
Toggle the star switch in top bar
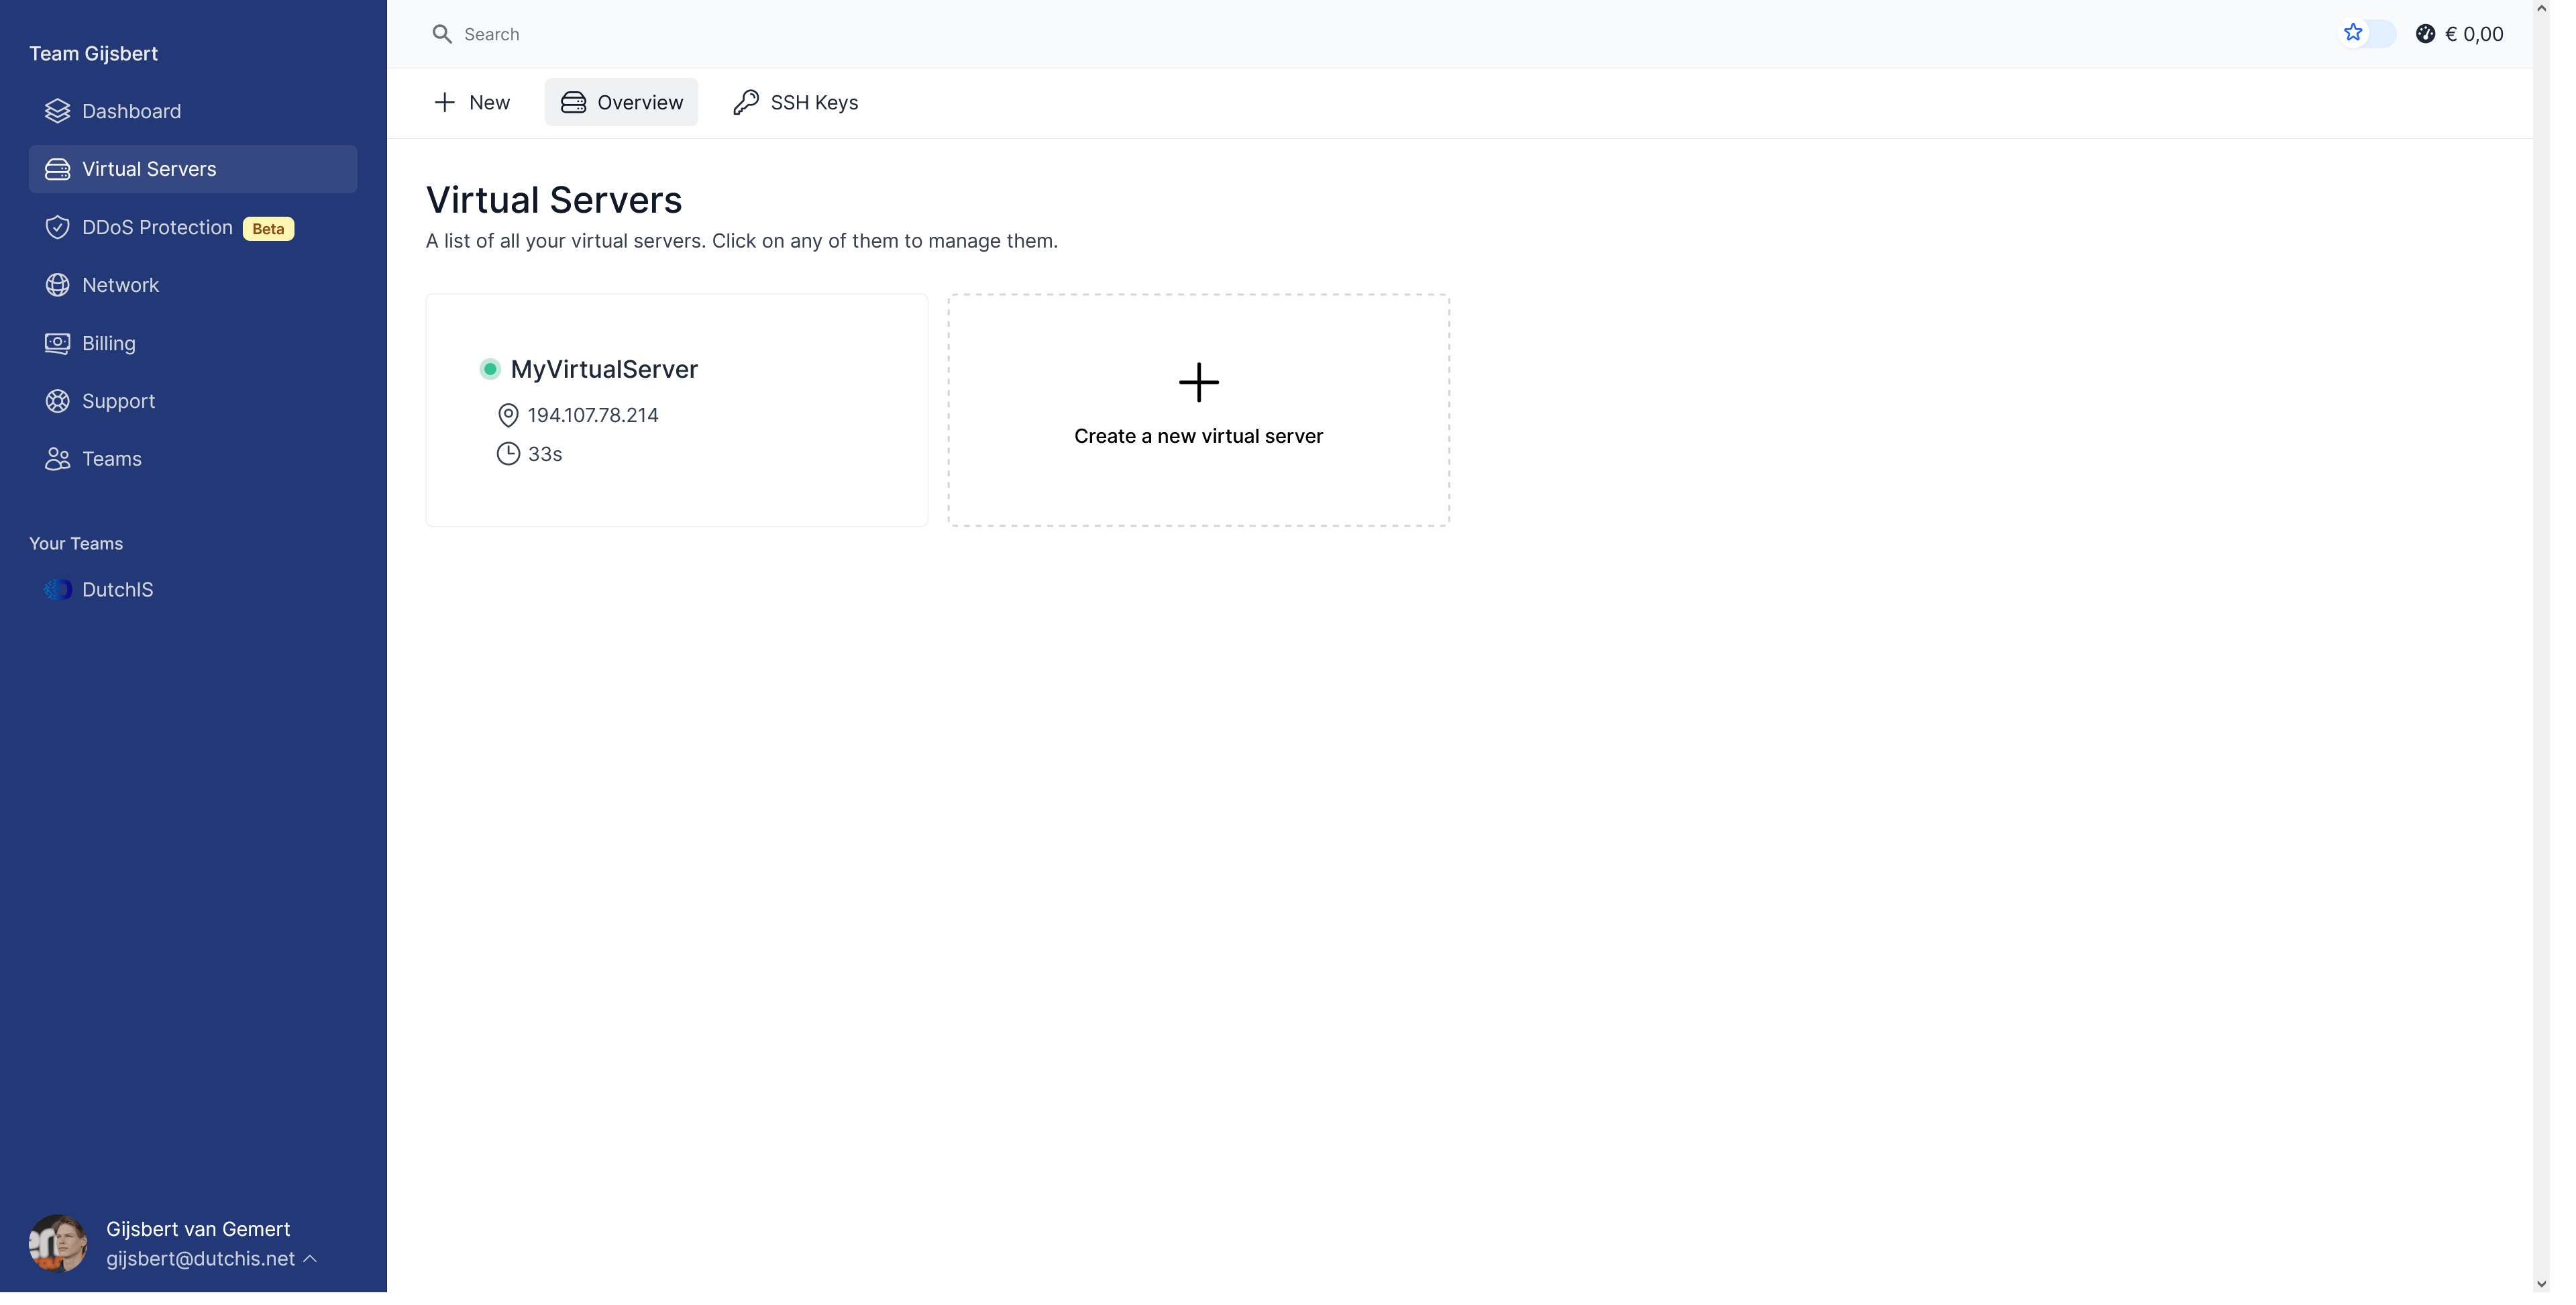tap(2367, 34)
